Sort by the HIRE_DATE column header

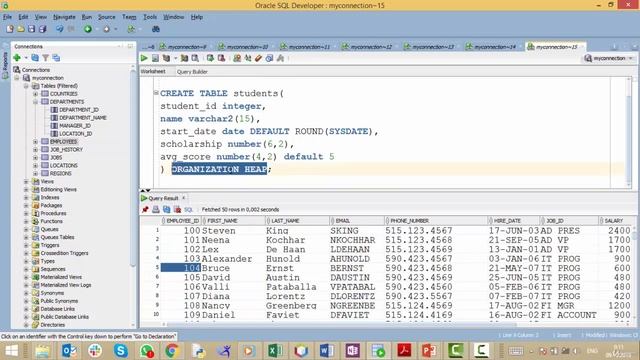pos(513,221)
